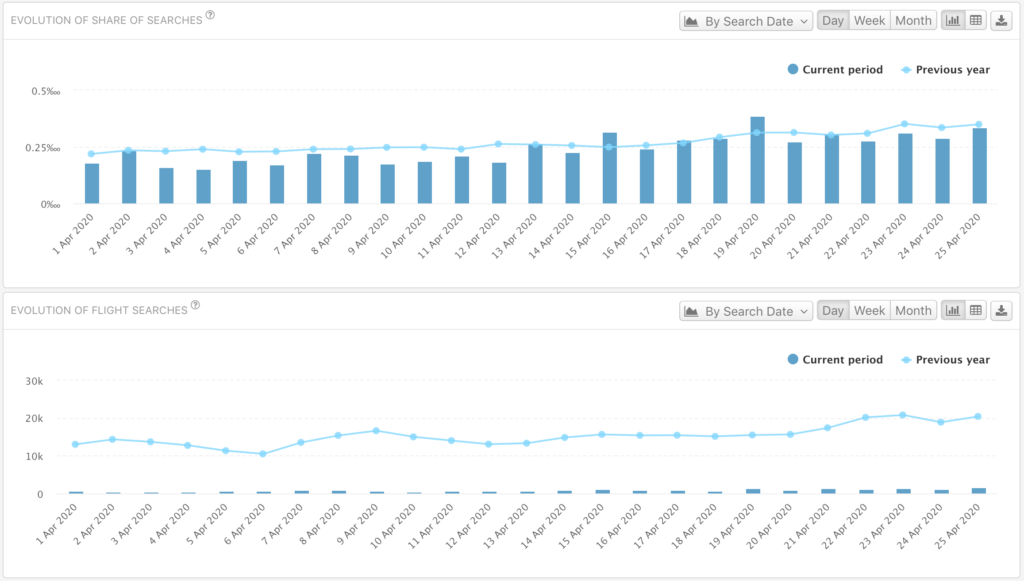Screen dimensions: 1024x581
Task: Toggle Previous year series in Flight Searches chart
Action: 945,360
